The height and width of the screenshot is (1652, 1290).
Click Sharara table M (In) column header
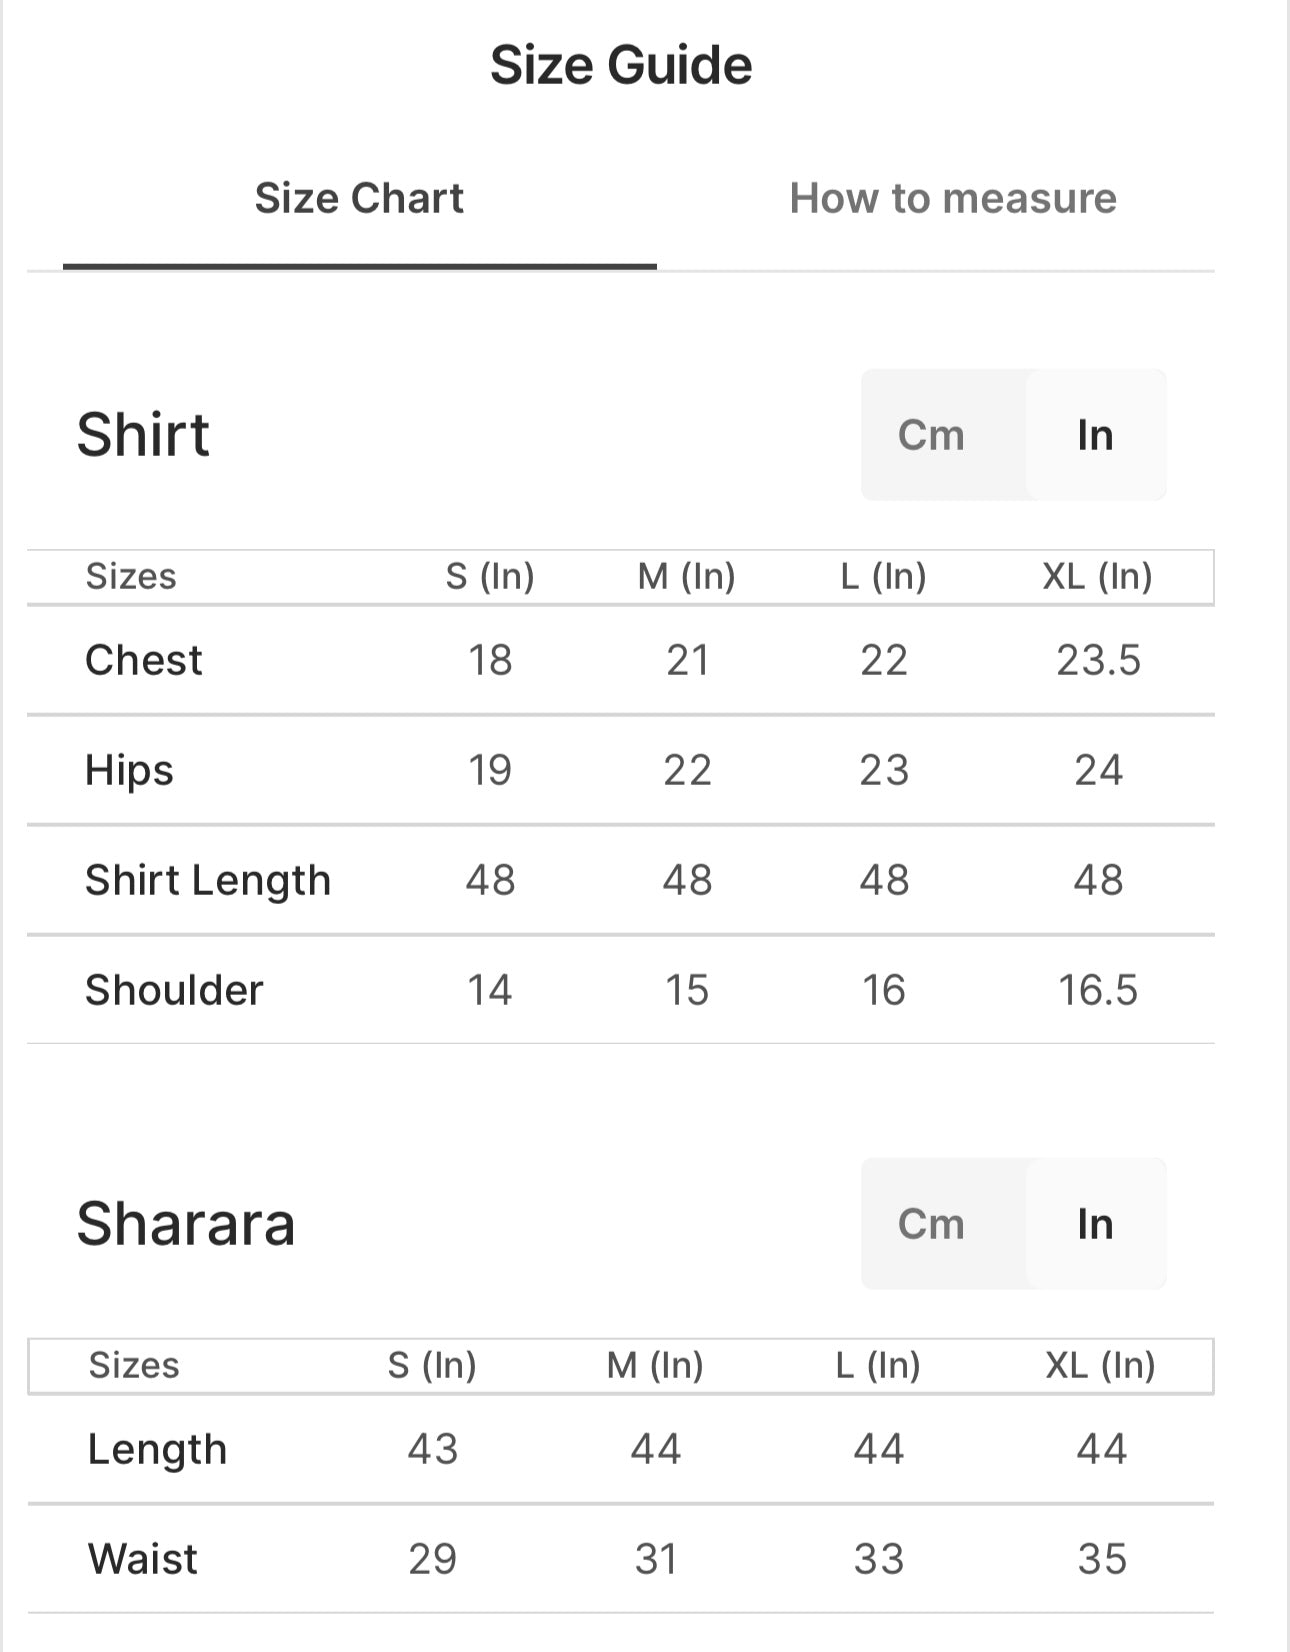(x=655, y=1365)
